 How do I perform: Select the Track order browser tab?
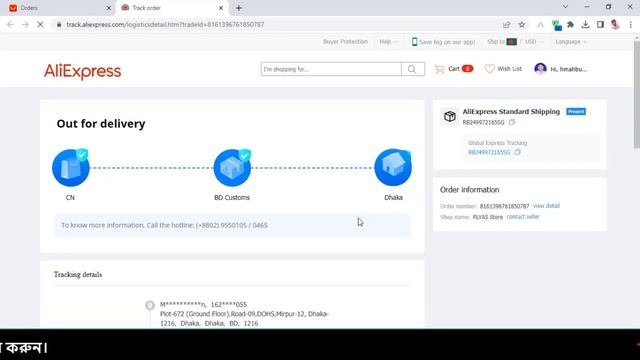(x=171, y=8)
